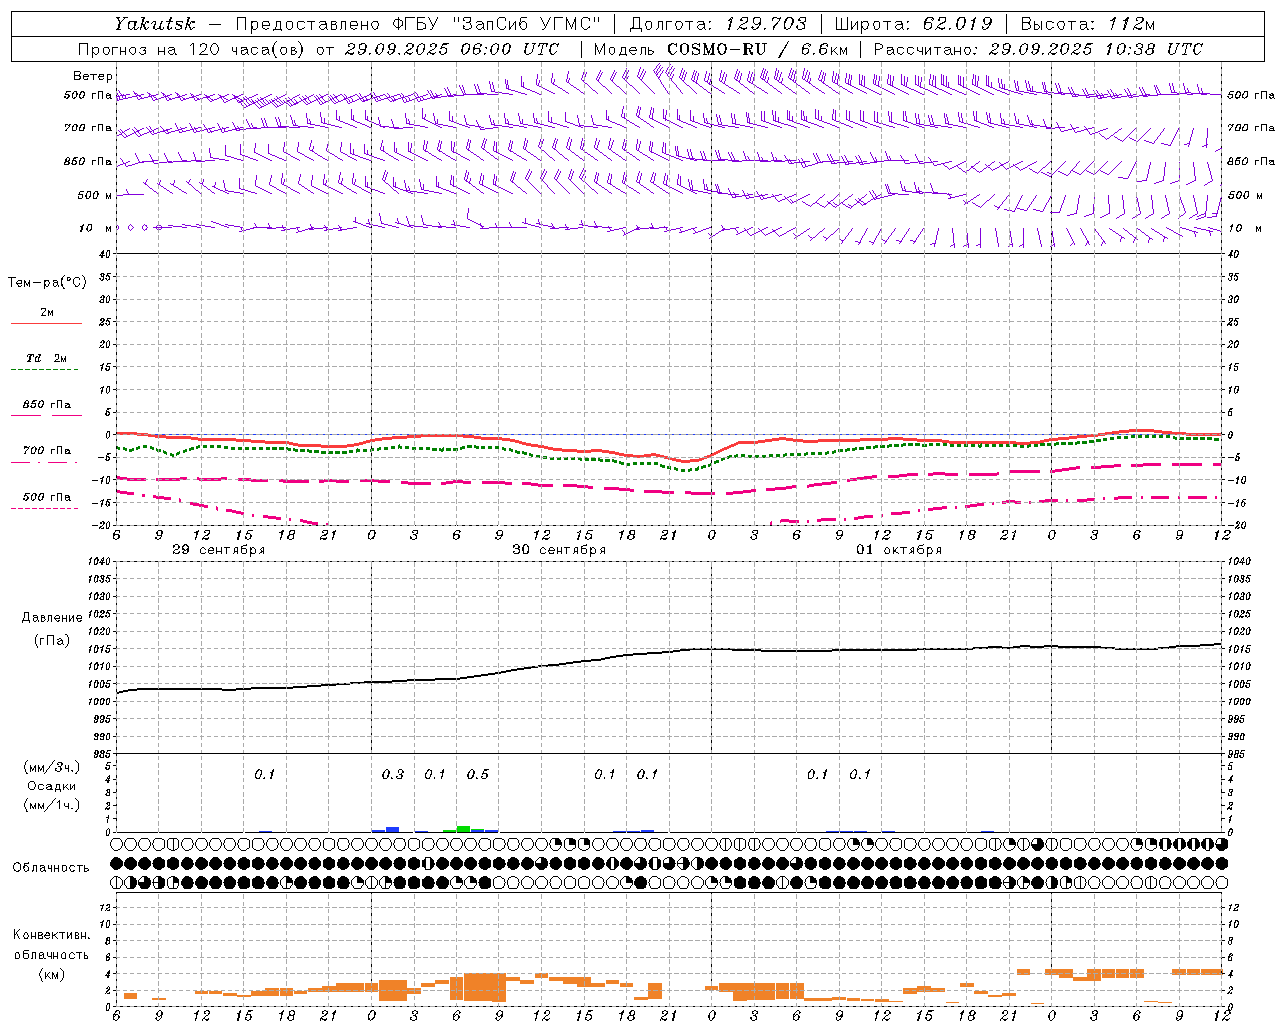This screenshot has width=1280, height=1024.
Task: Click the Ветер panel label
Action: pos(93,76)
